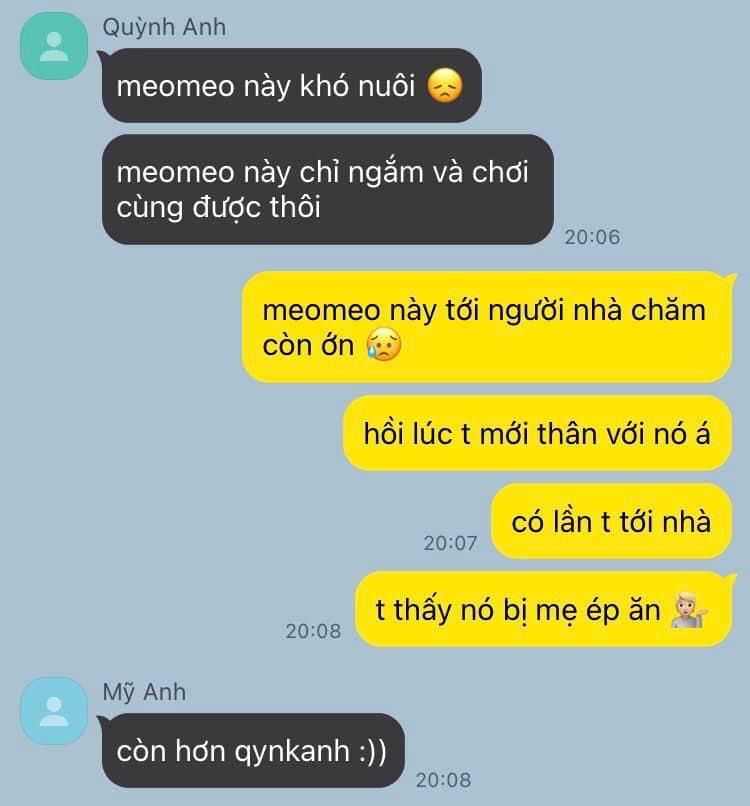
Task: Tap the shrugging person emoji
Action: tap(690, 610)
